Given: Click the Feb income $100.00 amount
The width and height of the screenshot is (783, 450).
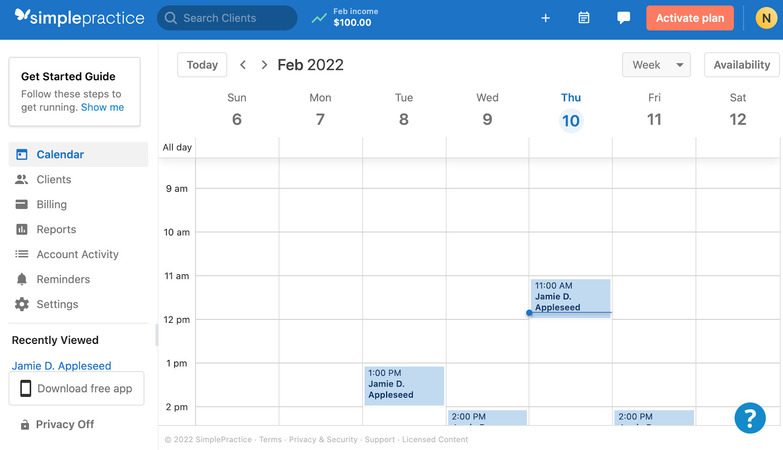Looking at the screenshot, I should (352, 22).
